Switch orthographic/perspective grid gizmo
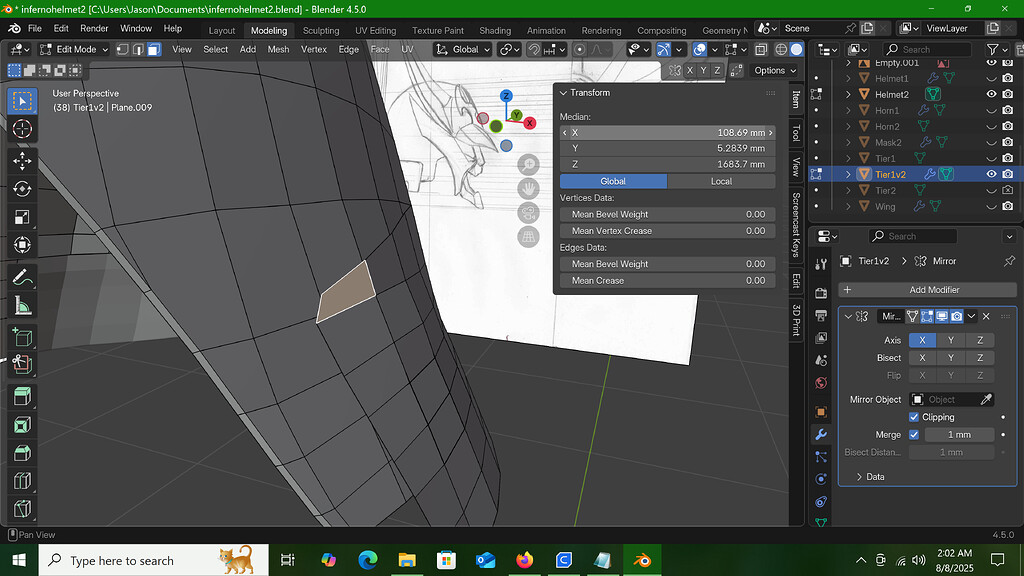The width and height of the screenshot is (1024, 576). tap(528, 237)
